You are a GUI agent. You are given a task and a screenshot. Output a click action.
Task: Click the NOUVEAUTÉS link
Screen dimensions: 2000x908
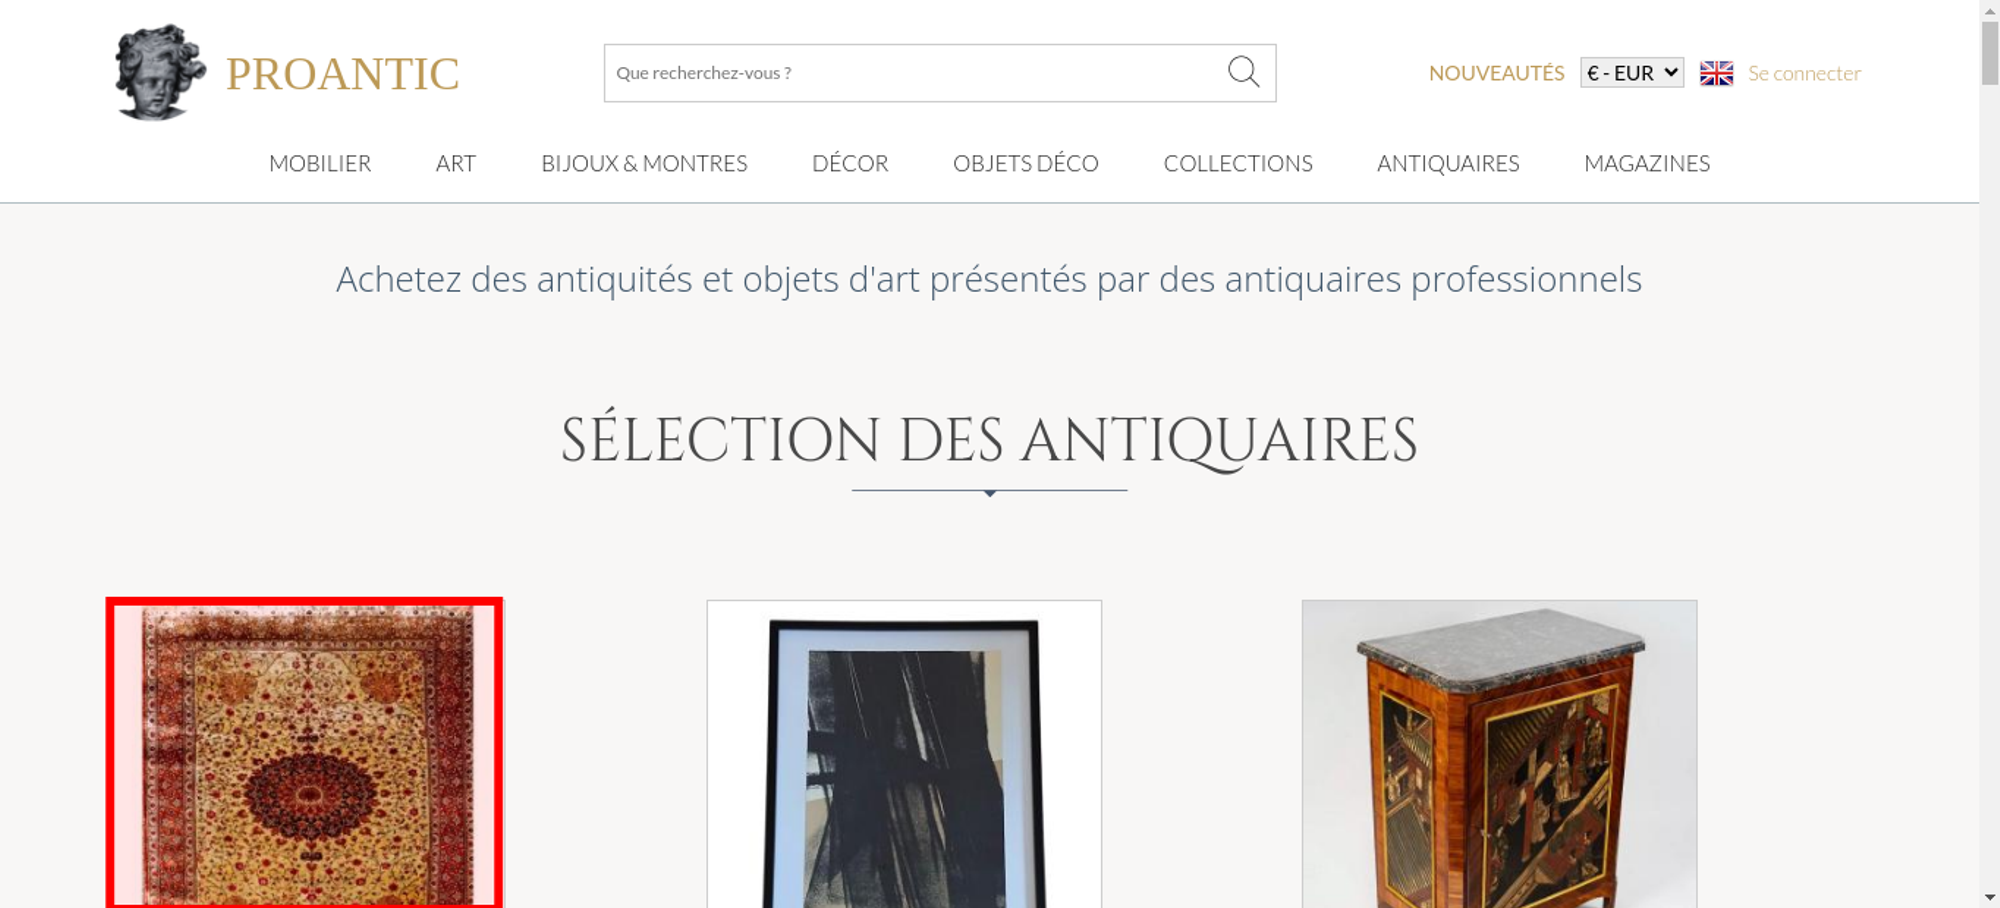pos(1496,73)
